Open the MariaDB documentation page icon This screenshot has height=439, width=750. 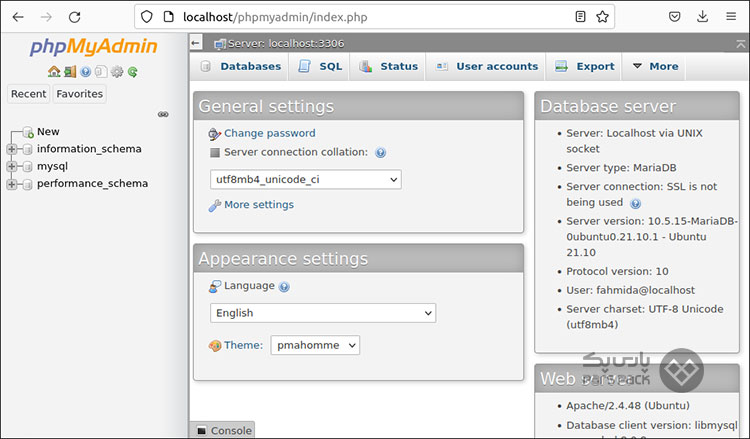(x=100, y=72)
